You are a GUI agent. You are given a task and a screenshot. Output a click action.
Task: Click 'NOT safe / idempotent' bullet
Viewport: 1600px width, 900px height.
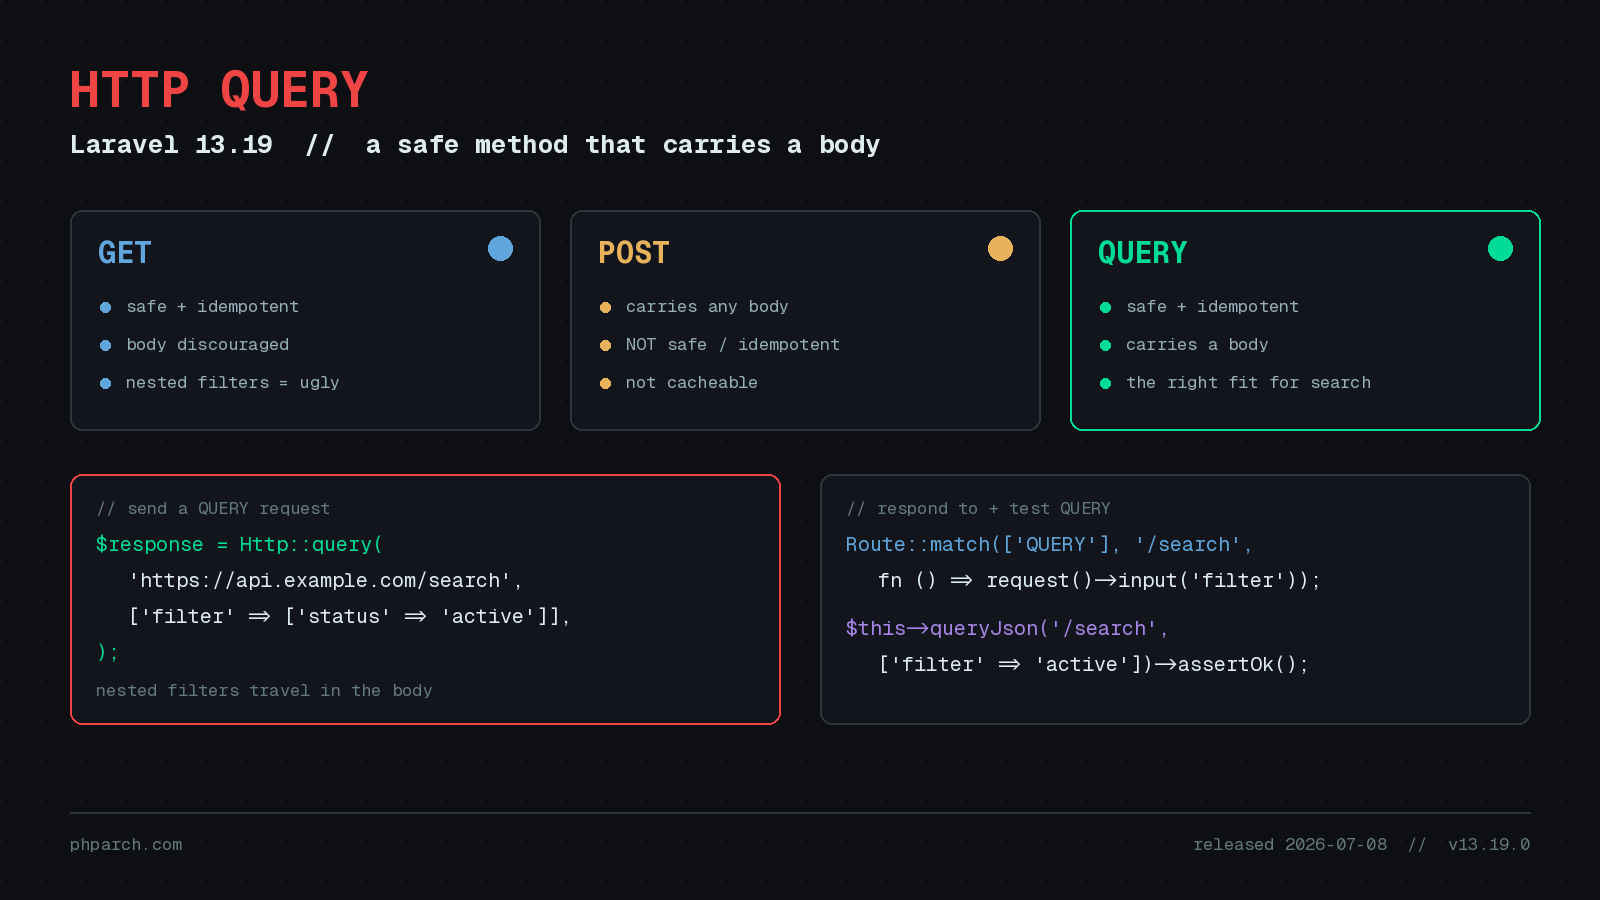tap(732, 345)
